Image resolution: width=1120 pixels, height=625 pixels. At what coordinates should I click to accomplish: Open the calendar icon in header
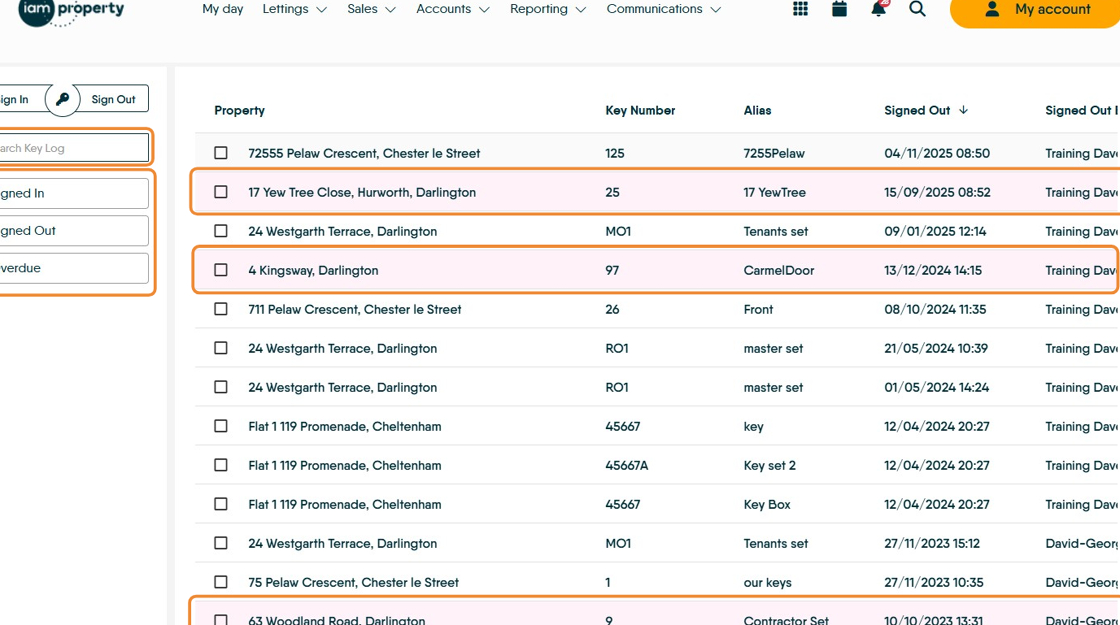[x=839, y=9]
